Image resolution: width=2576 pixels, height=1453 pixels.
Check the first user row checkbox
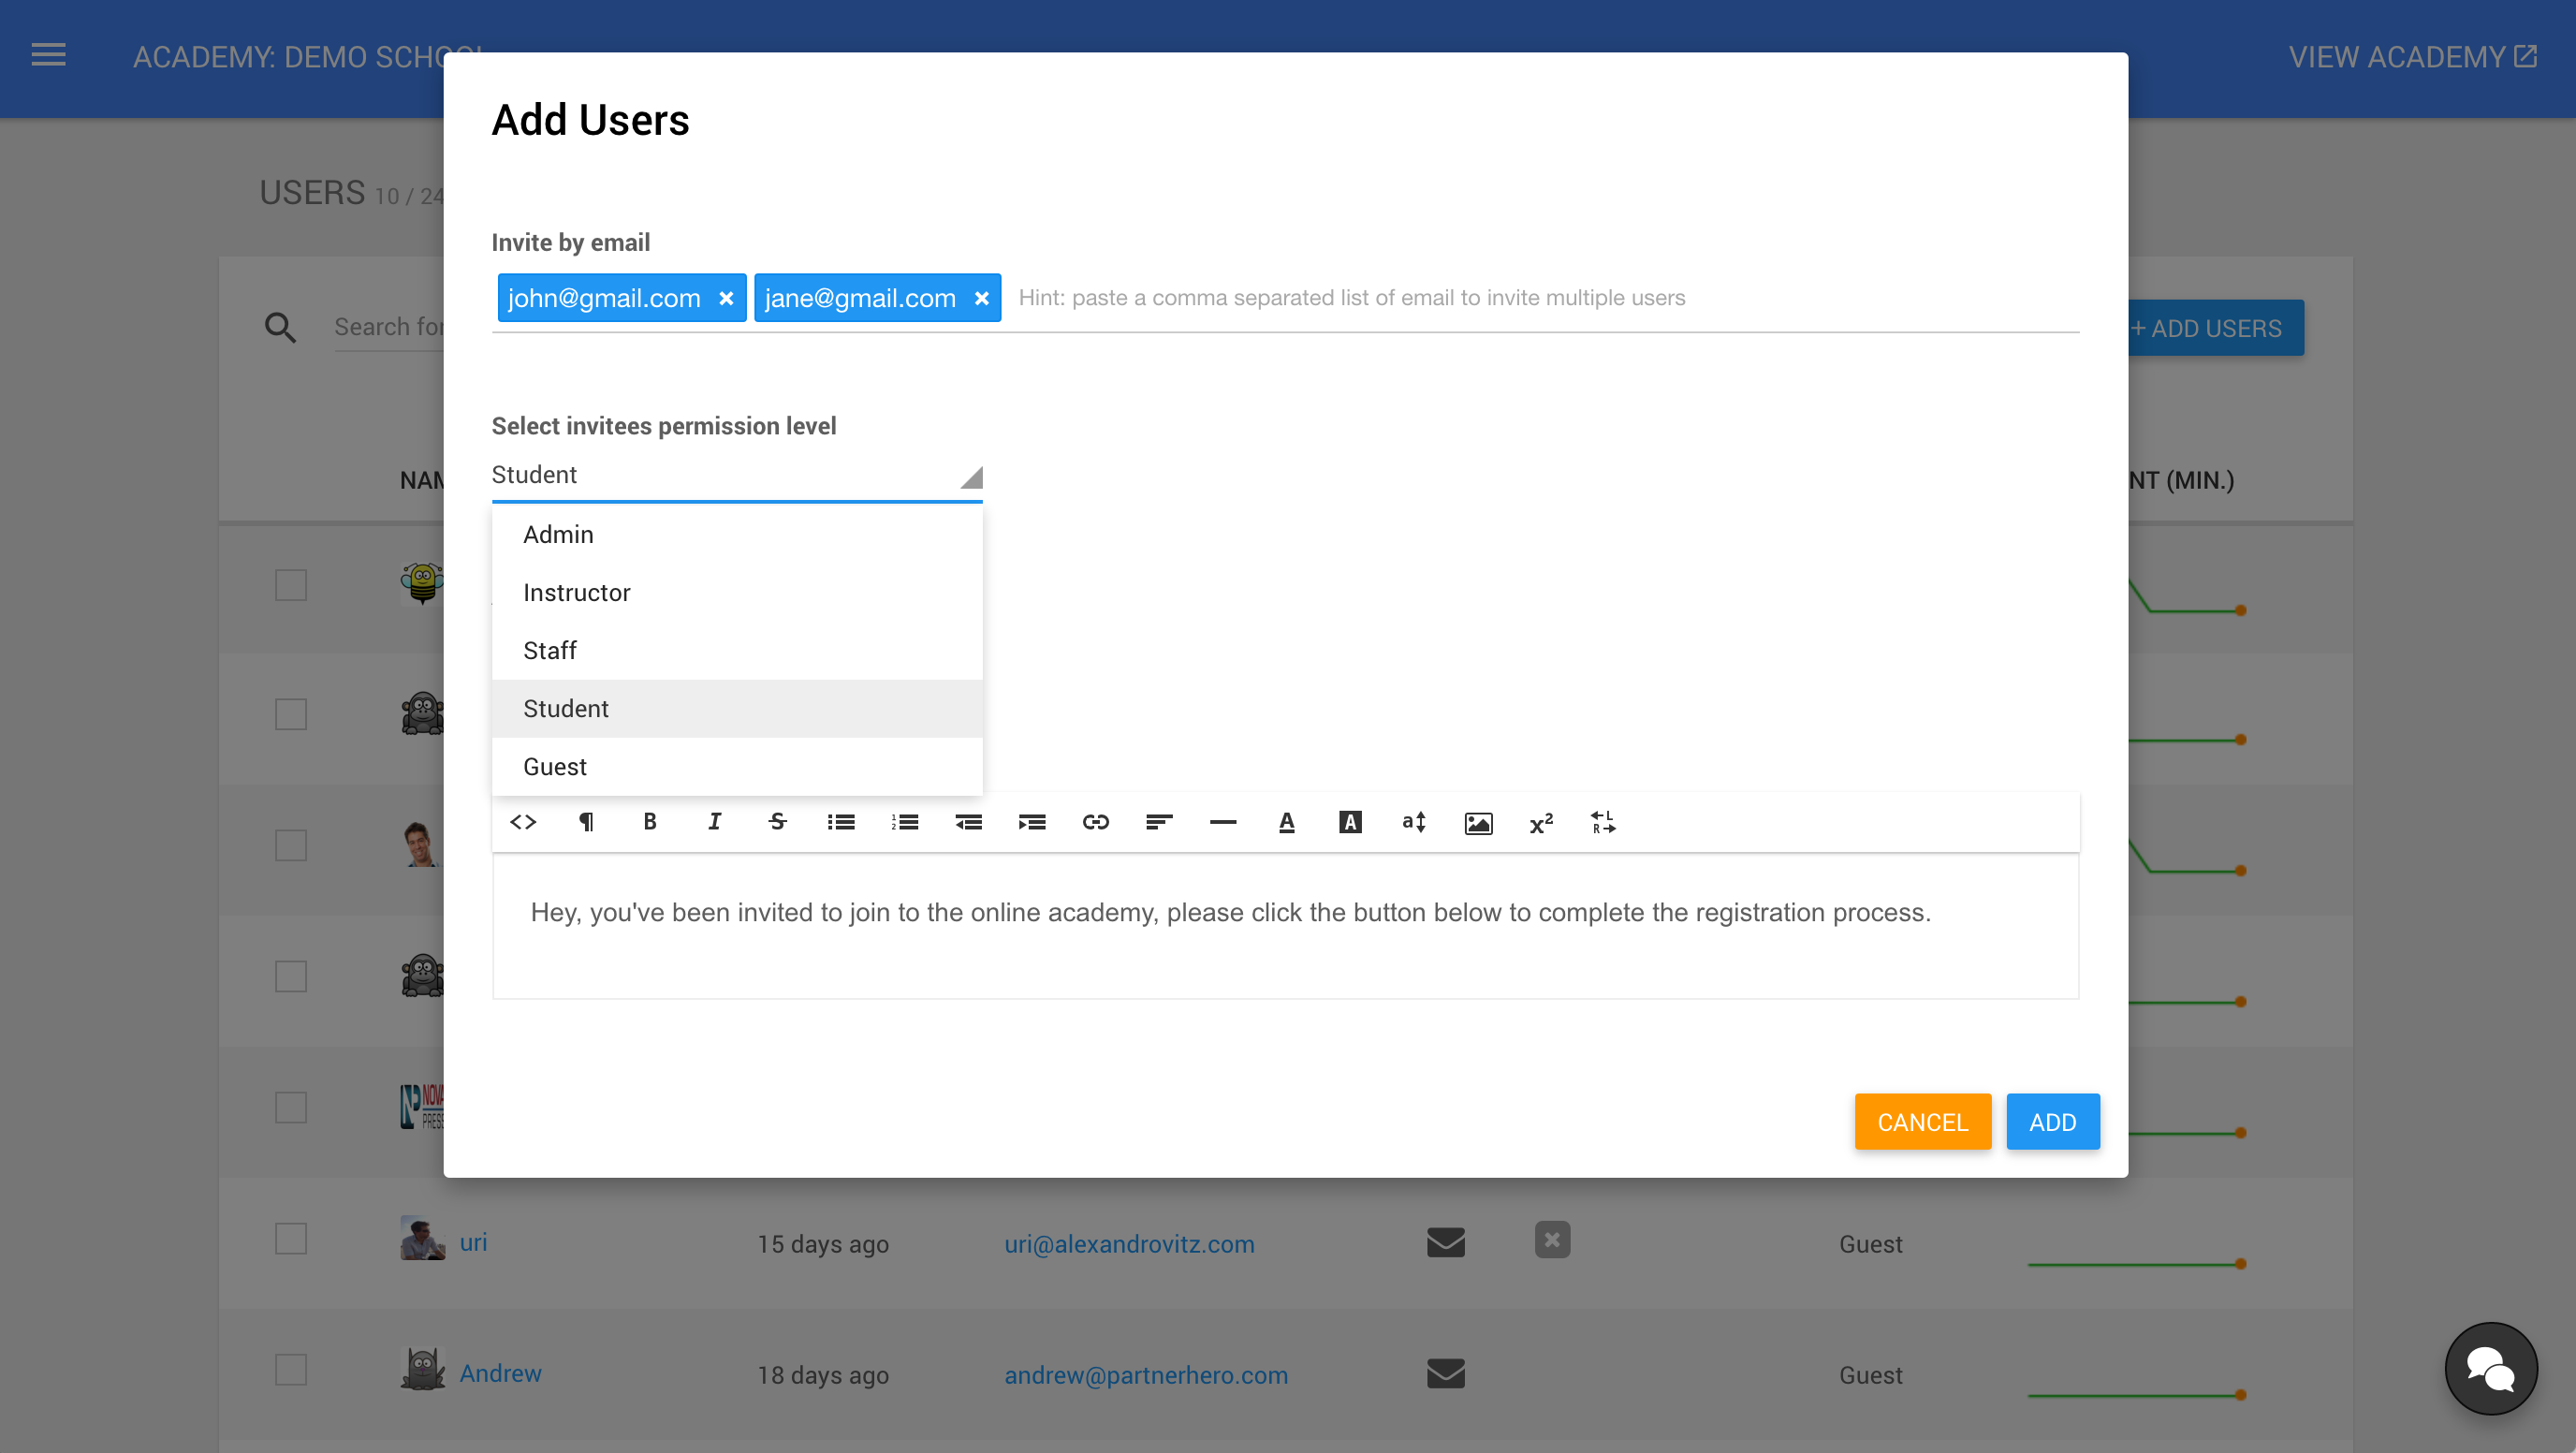pyautogui.click(x=291, y=585)
